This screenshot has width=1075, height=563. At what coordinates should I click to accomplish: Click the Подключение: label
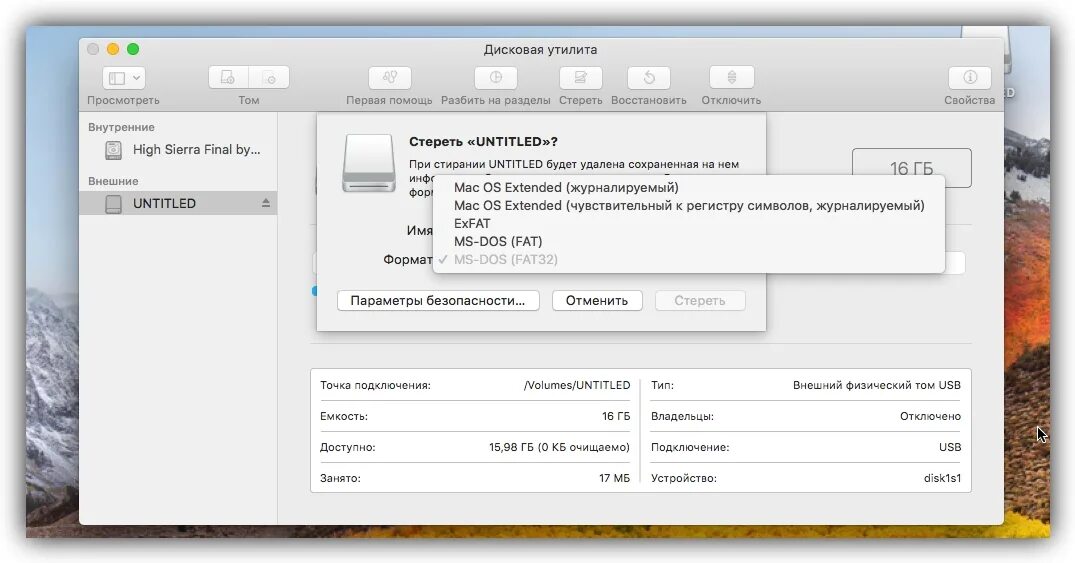pyautogui.click(x=690, y=447)
